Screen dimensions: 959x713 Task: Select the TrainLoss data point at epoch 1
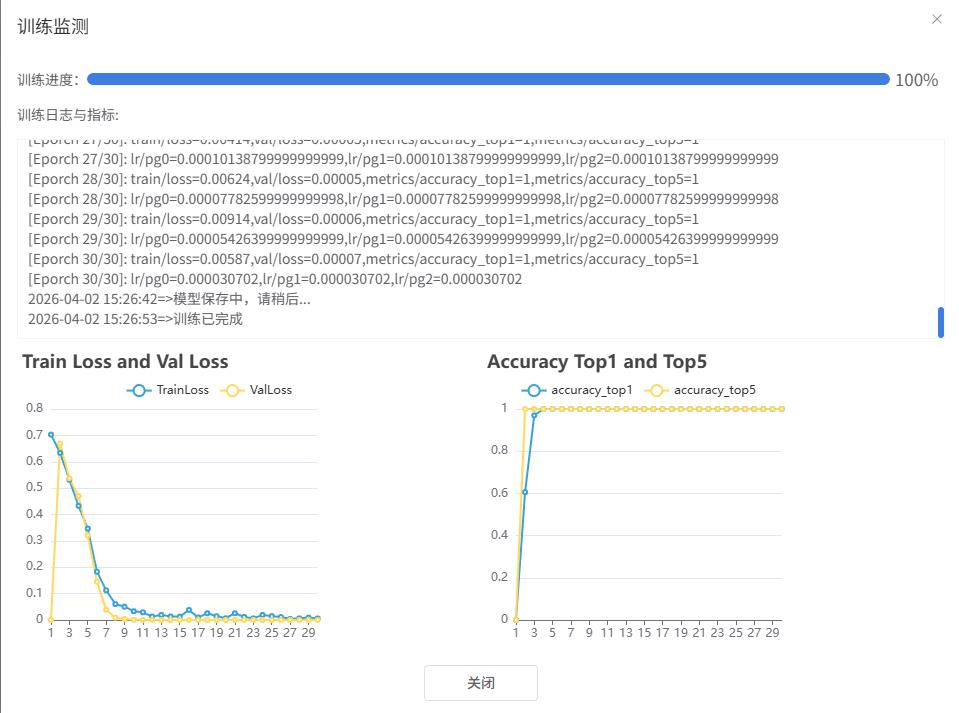[x=51, y=434]
